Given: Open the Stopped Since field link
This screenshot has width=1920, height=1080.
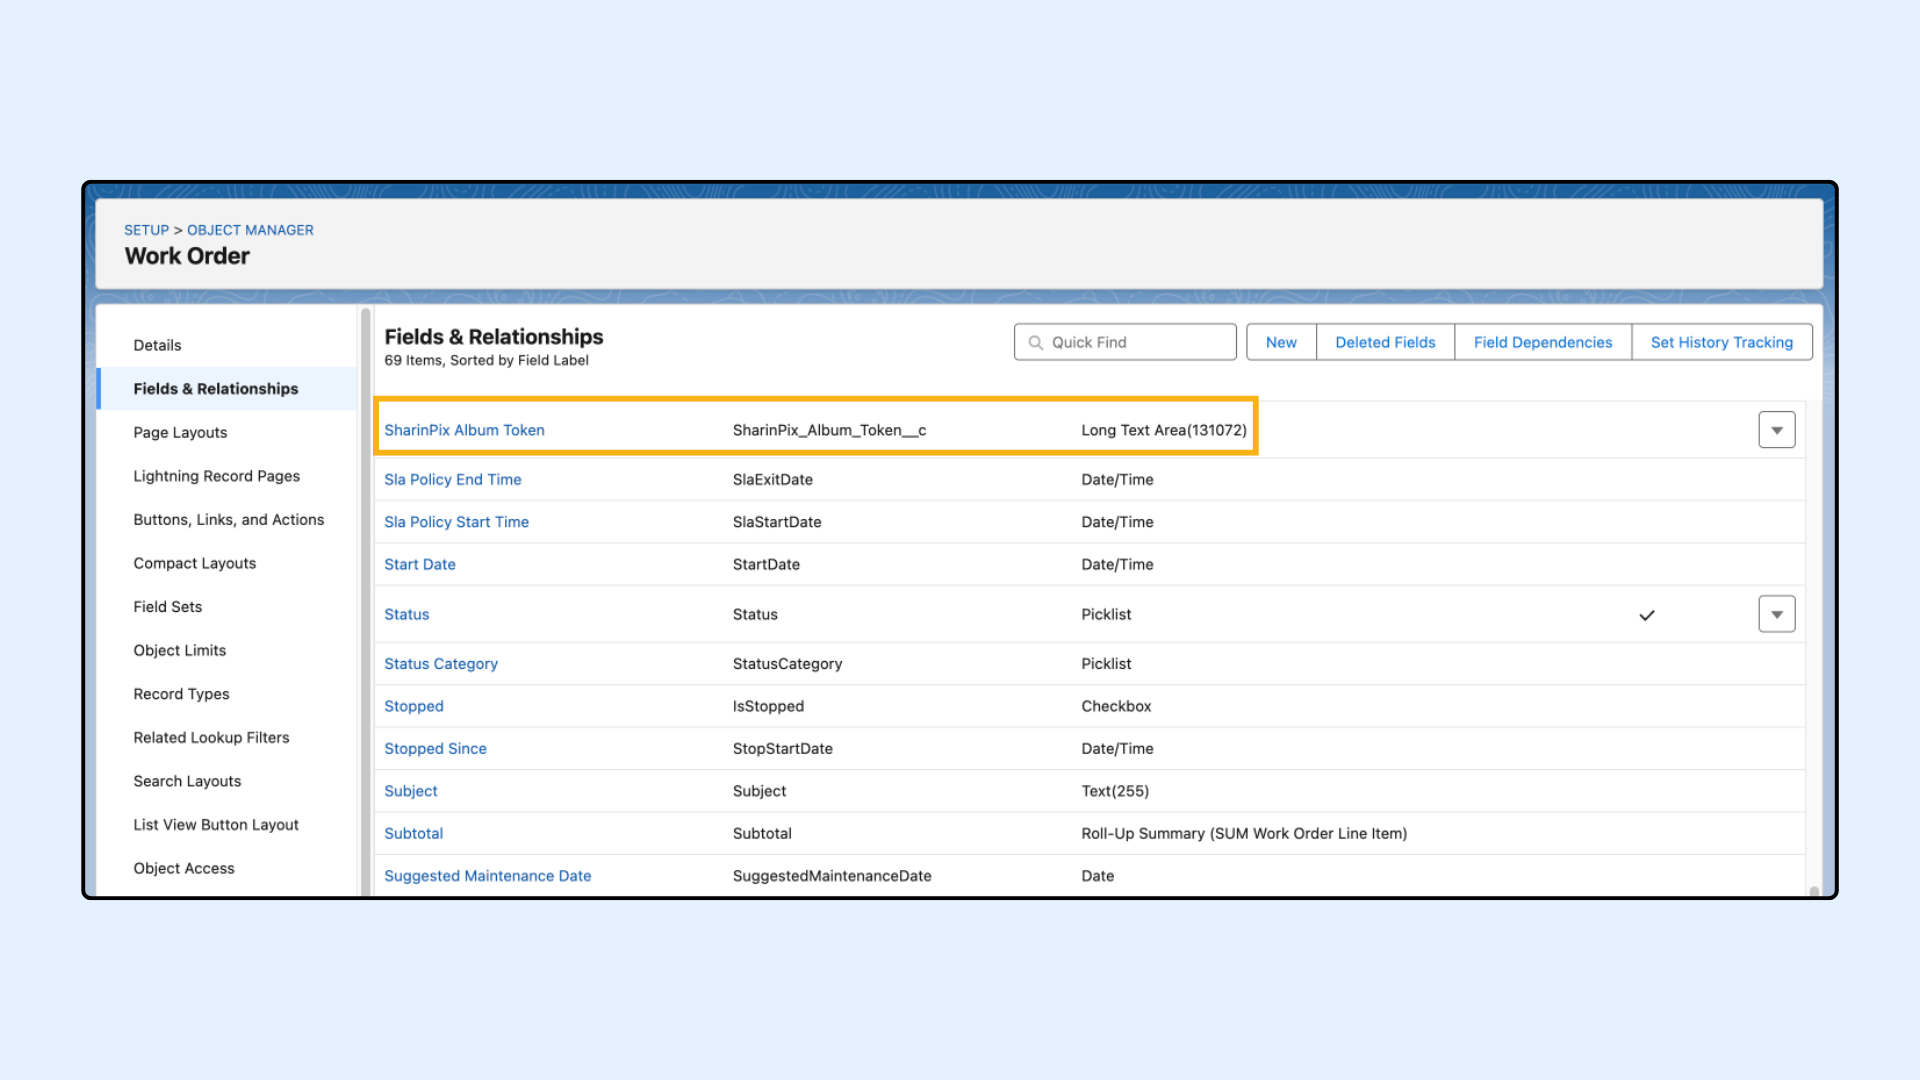Looking at the screenshot, I should (435, 748).
